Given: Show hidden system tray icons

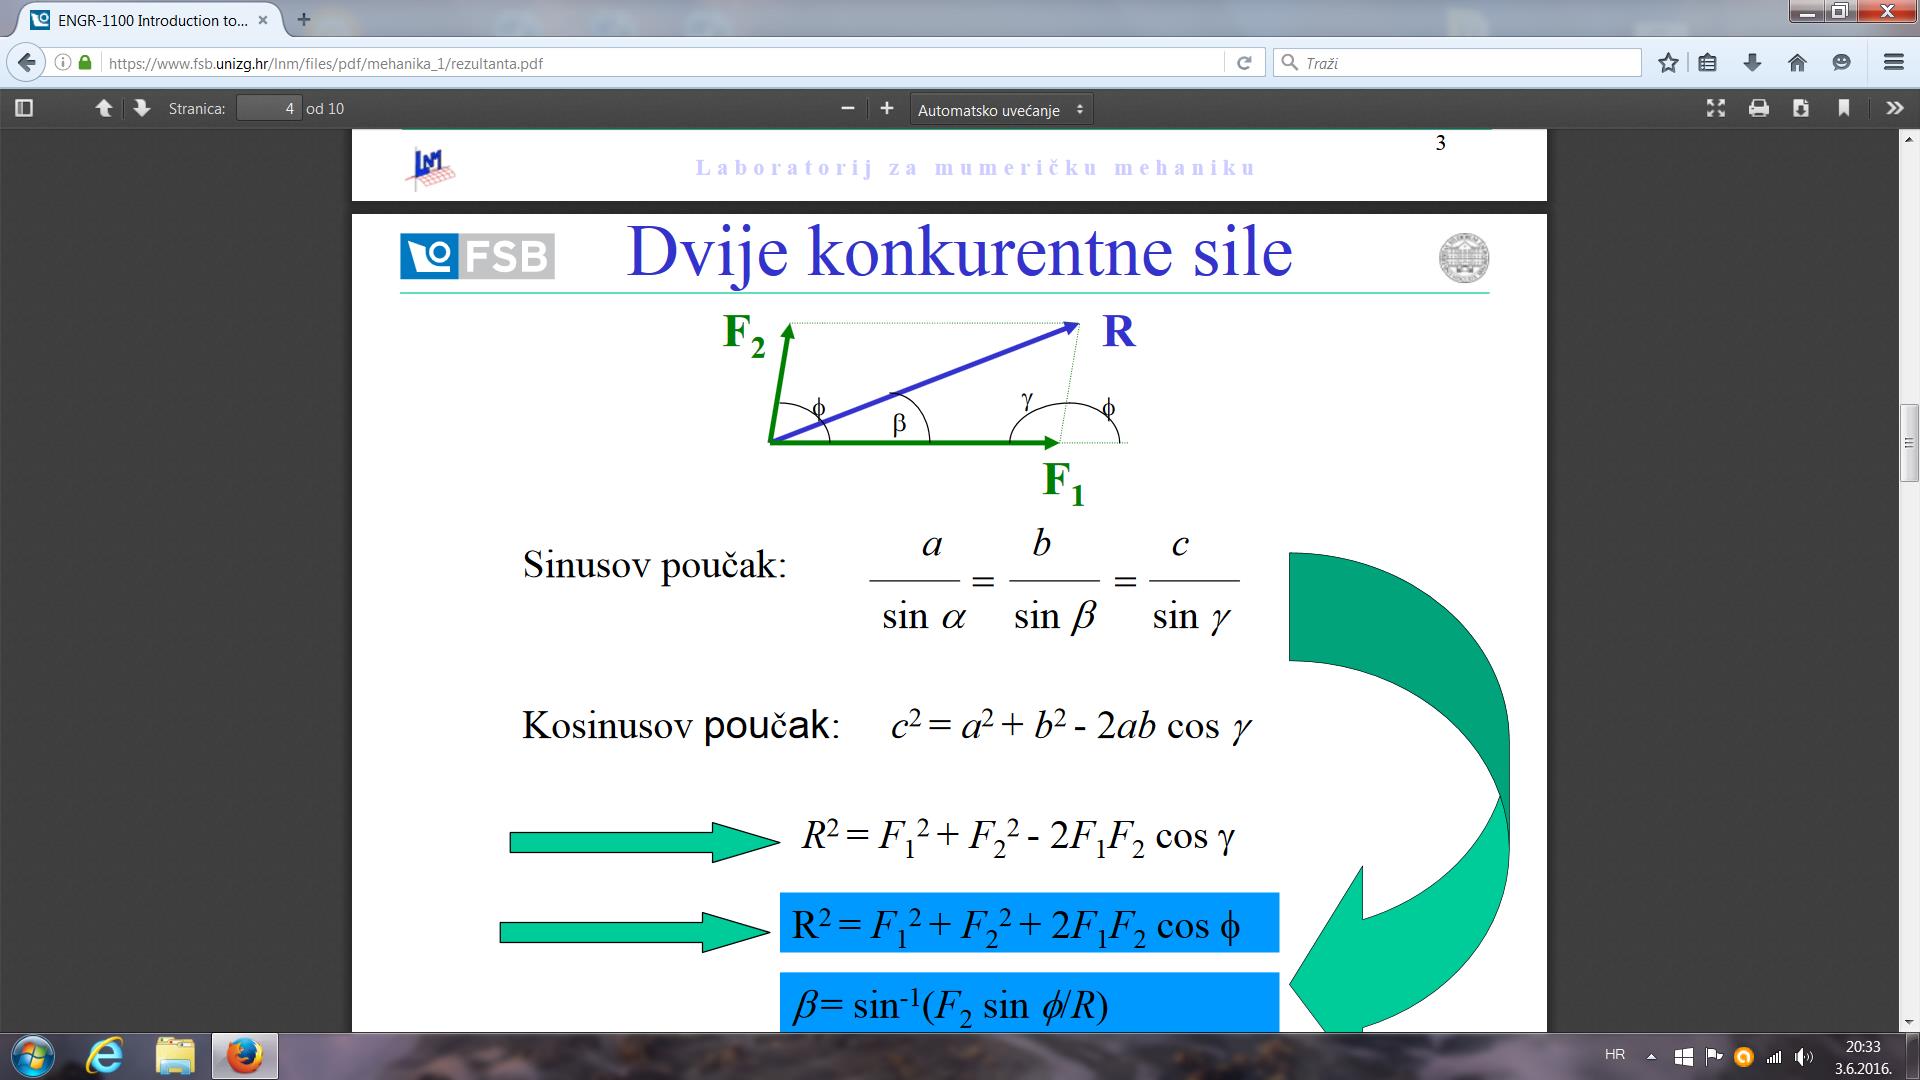Looking at the screenshot, I should click(1651, 1056).
